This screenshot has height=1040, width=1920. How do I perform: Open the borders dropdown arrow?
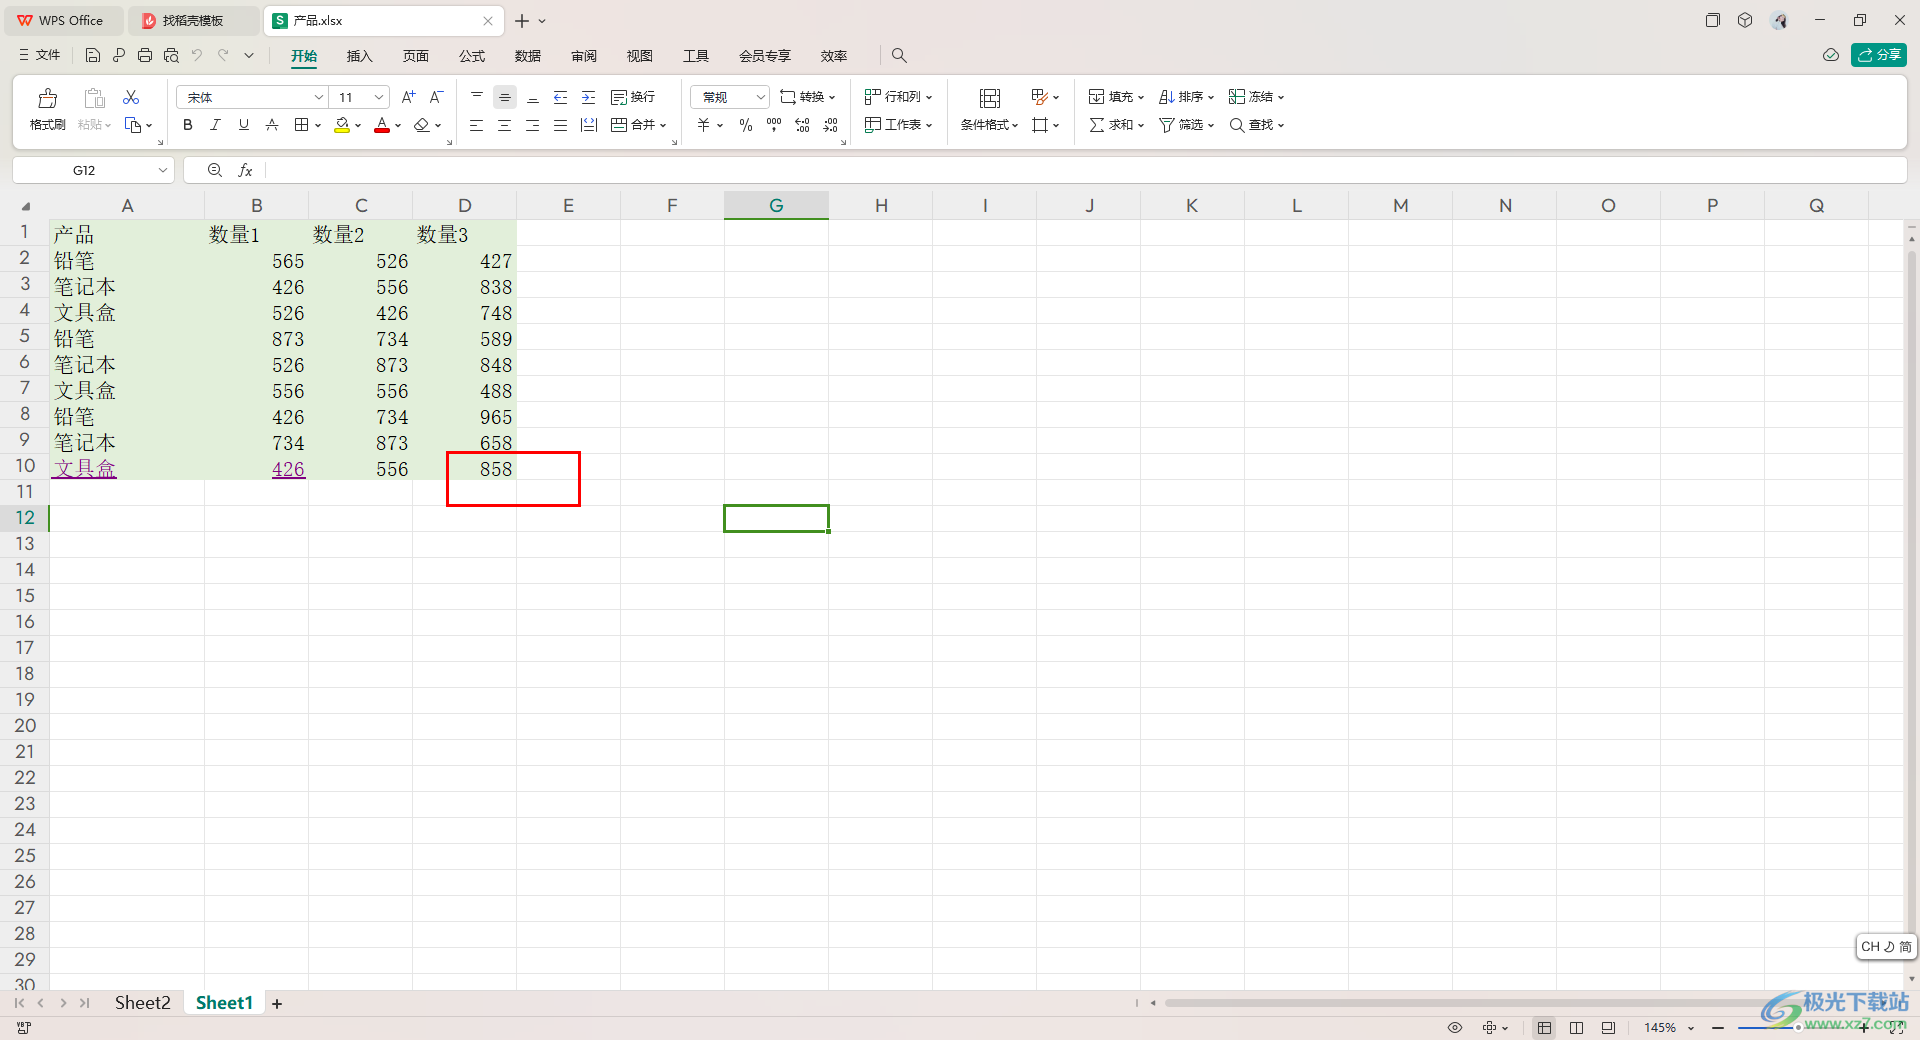pos(318,126)
